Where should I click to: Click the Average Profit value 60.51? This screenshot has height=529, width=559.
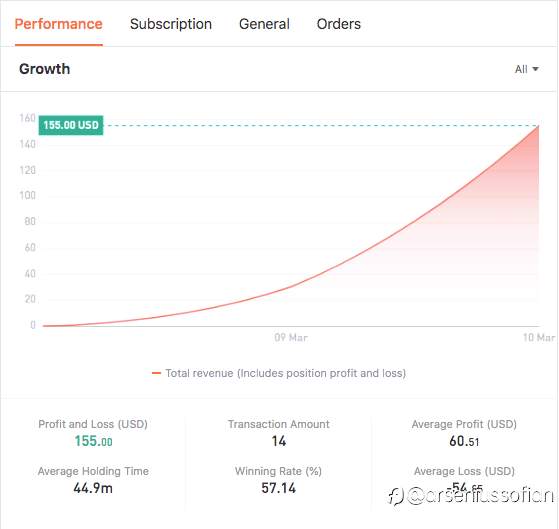coord(464,441)
